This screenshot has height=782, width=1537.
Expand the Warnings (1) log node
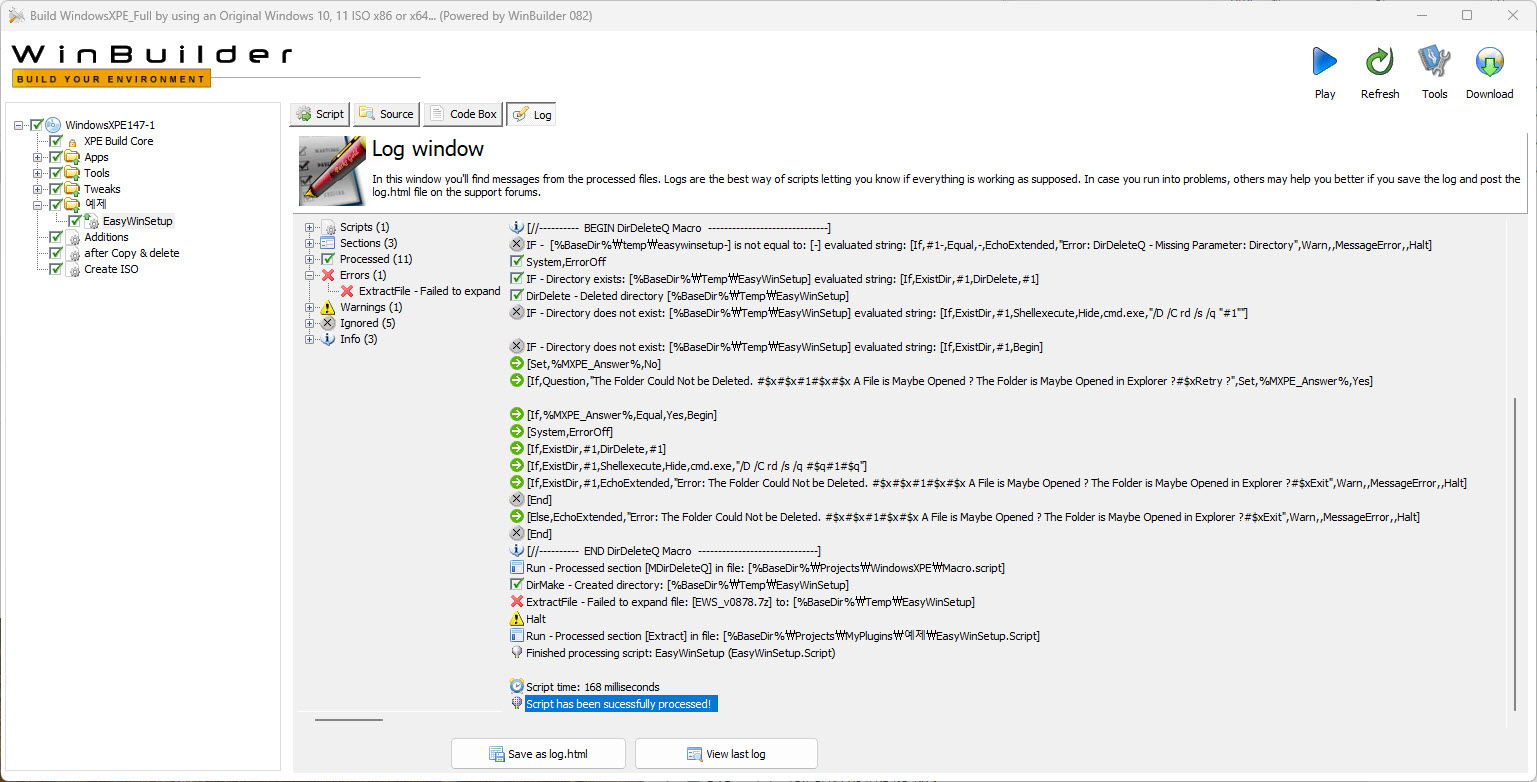click(310, 307)
